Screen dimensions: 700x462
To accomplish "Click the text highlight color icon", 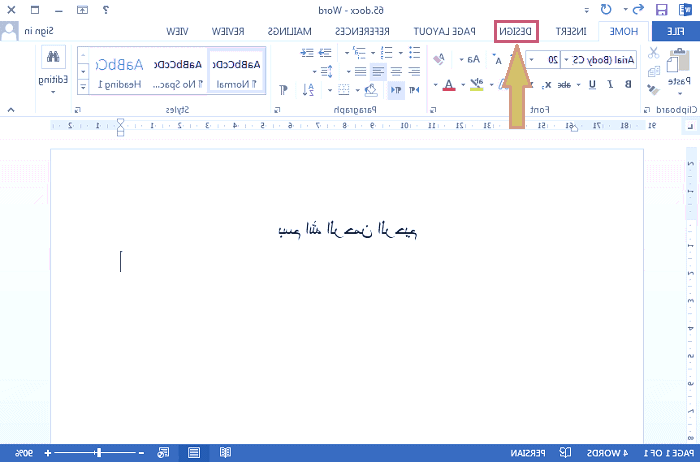I will coord(477,84).
